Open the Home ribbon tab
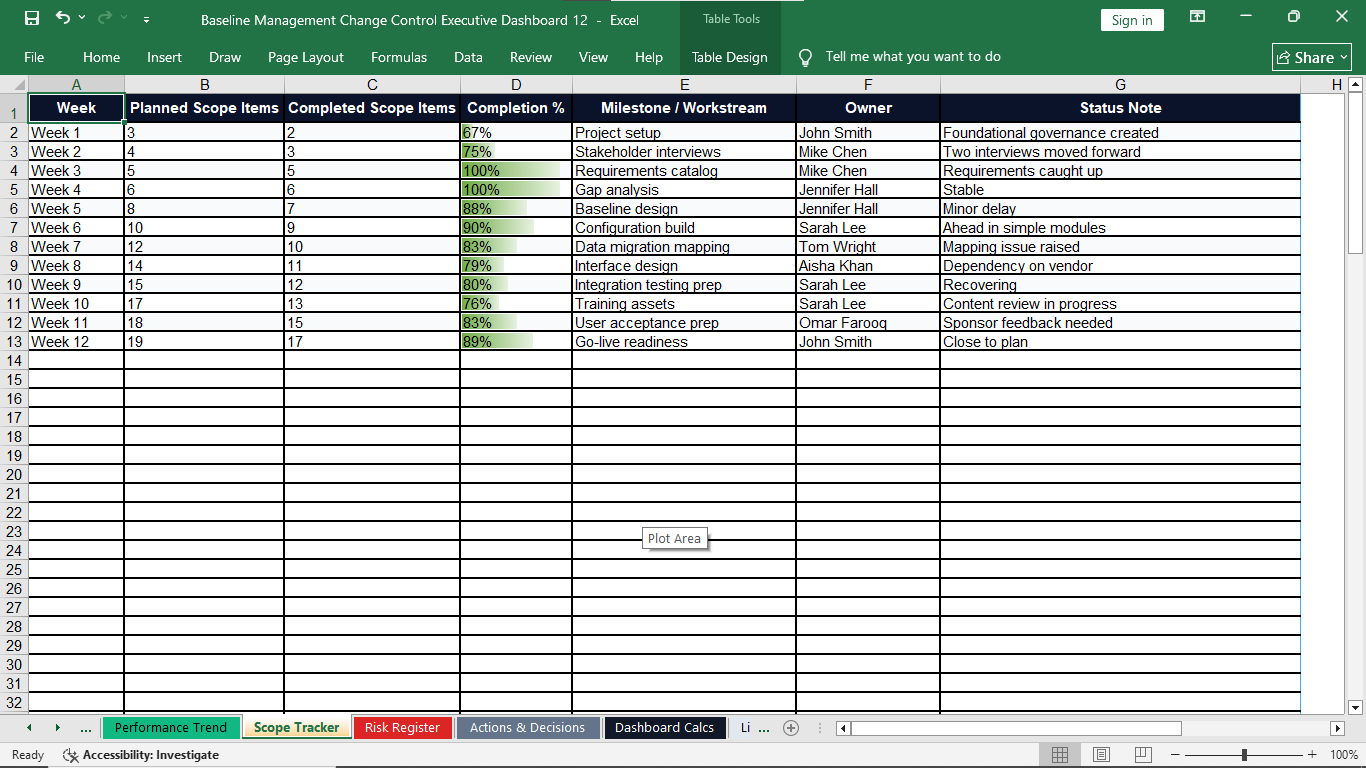Image resolution: width=1366 pixels, height=768 pixels. point(101,57)
